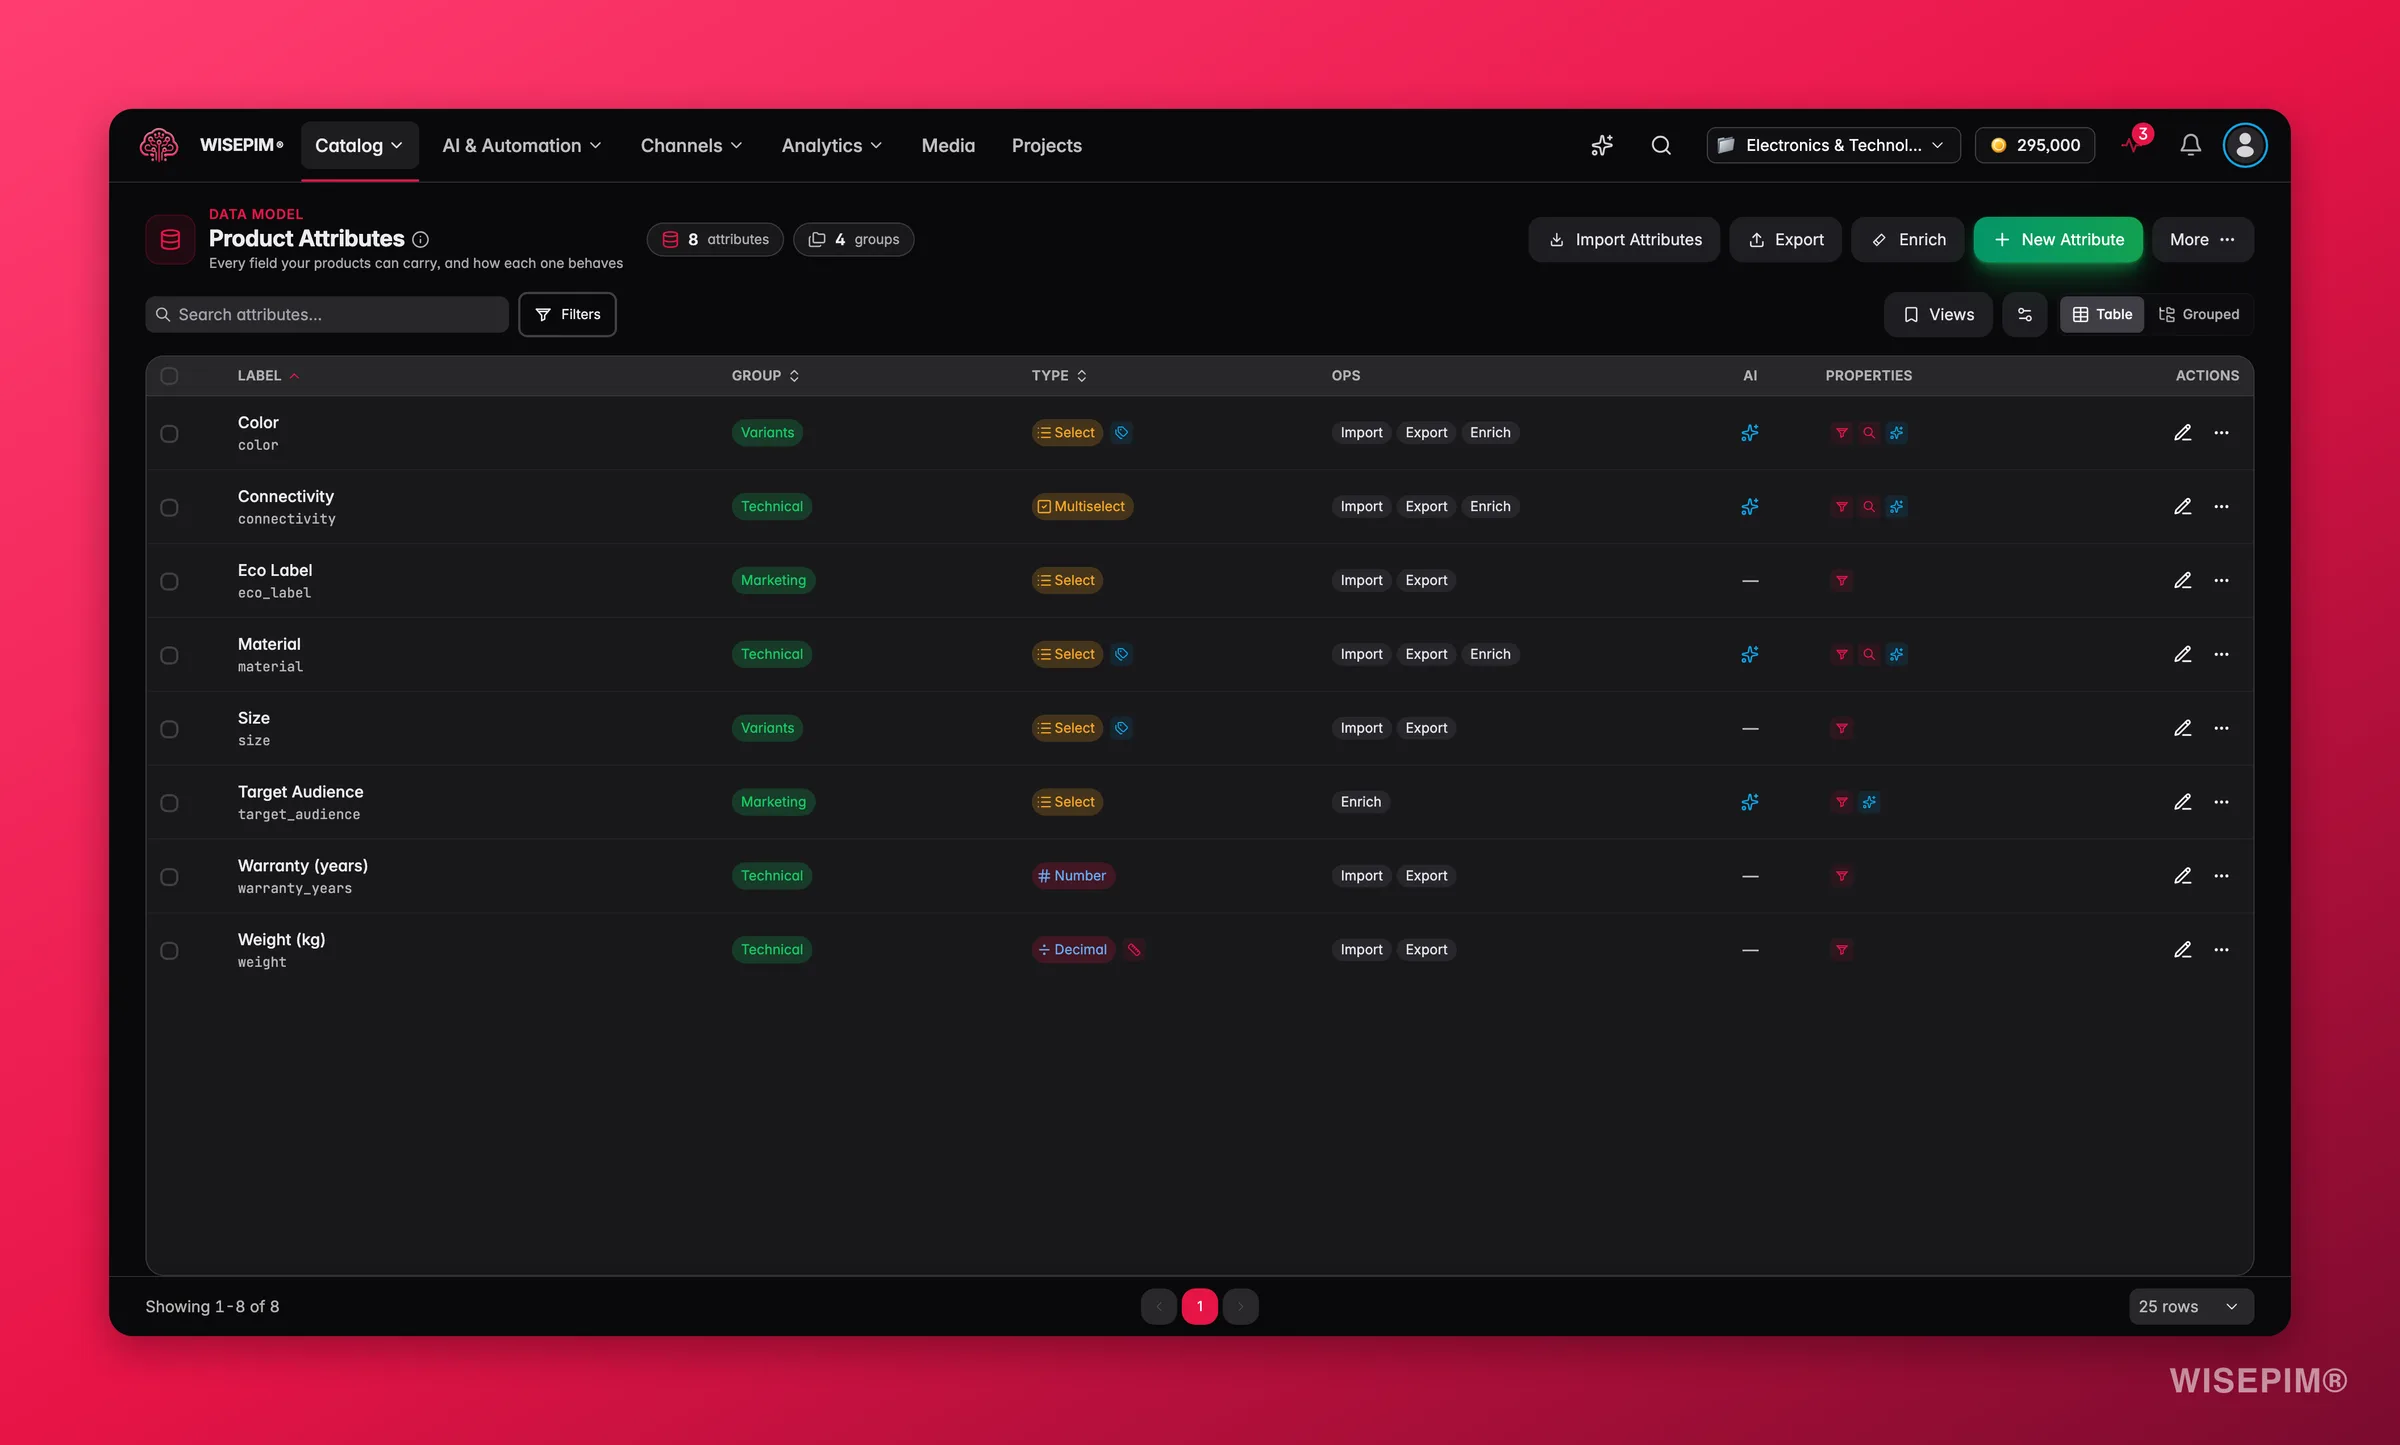
Task: Switch to the Grouped view
Action: (x=2199, y=314)
